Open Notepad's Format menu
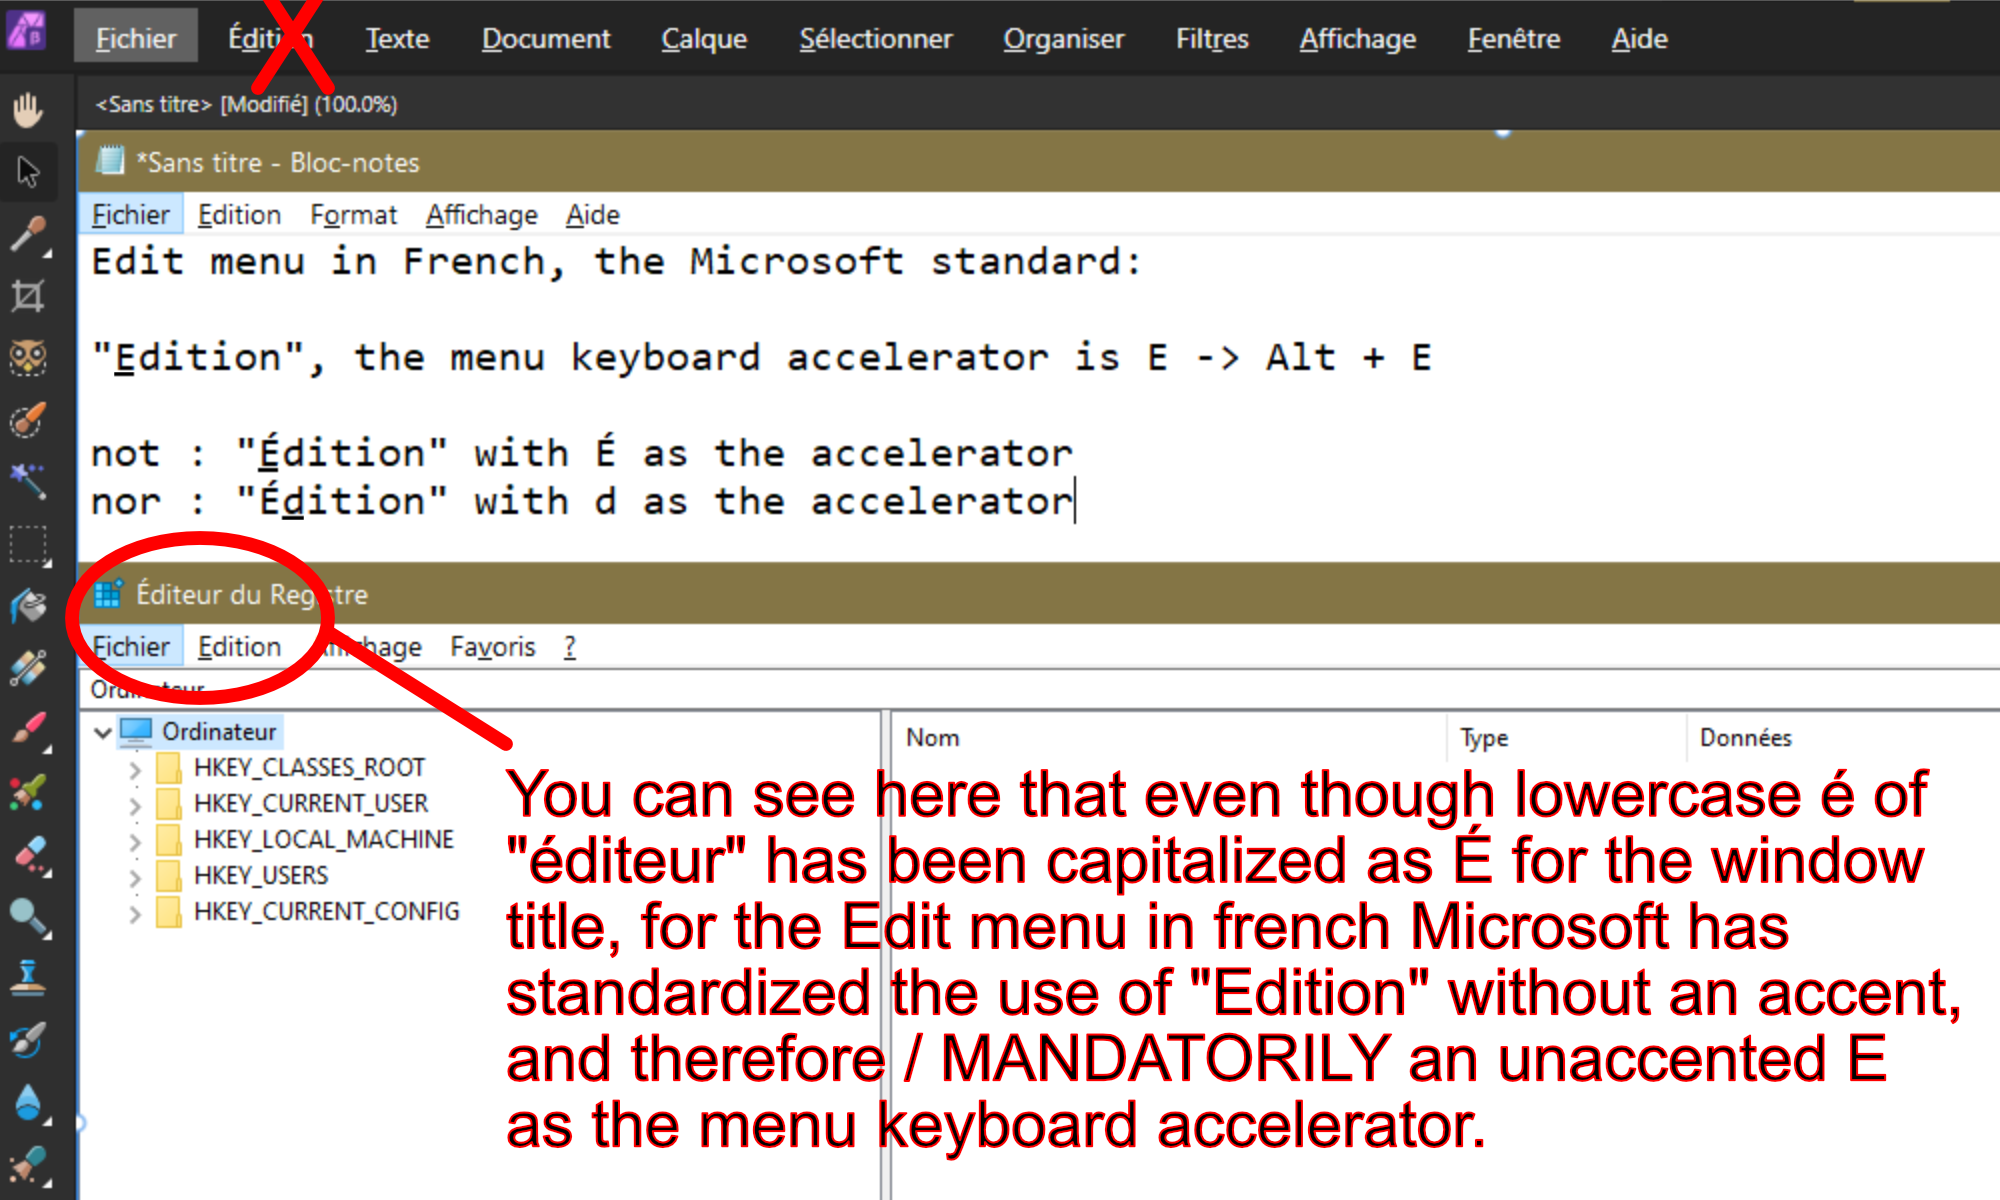The height and width of the screenshot is (1200, 2000). point(353,215)
